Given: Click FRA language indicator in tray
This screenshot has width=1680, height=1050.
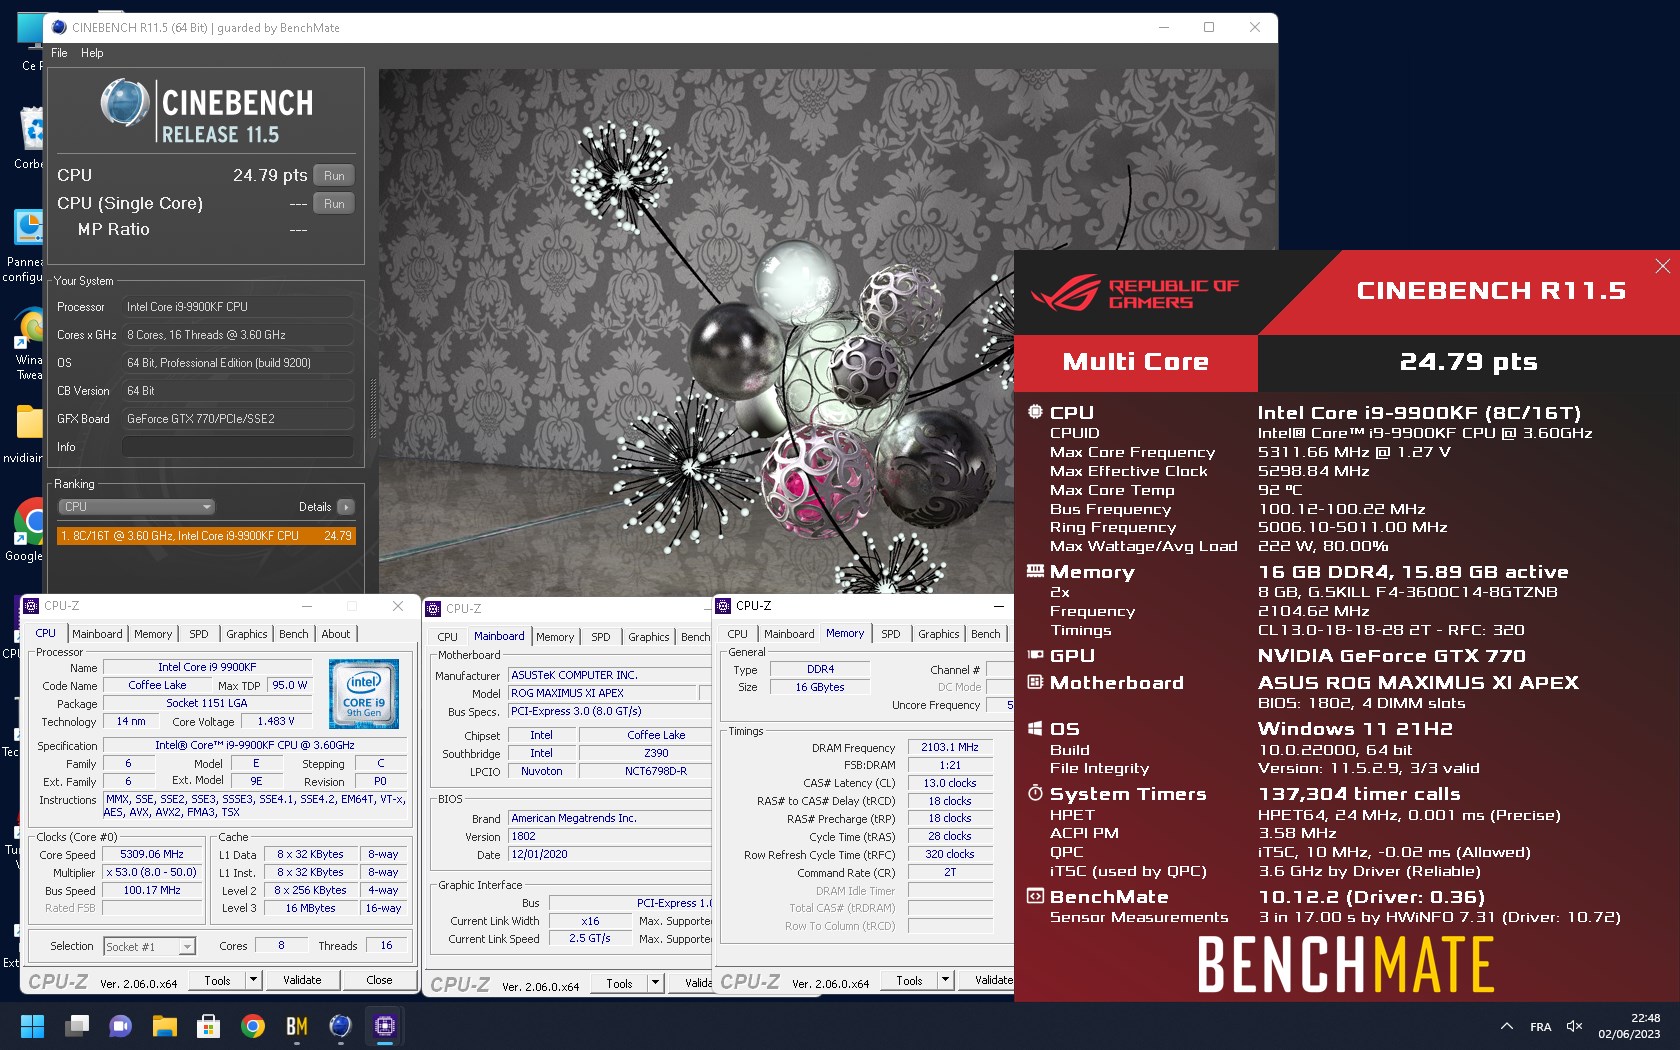Looking at the screenshot, I should coord(1541,1027).
